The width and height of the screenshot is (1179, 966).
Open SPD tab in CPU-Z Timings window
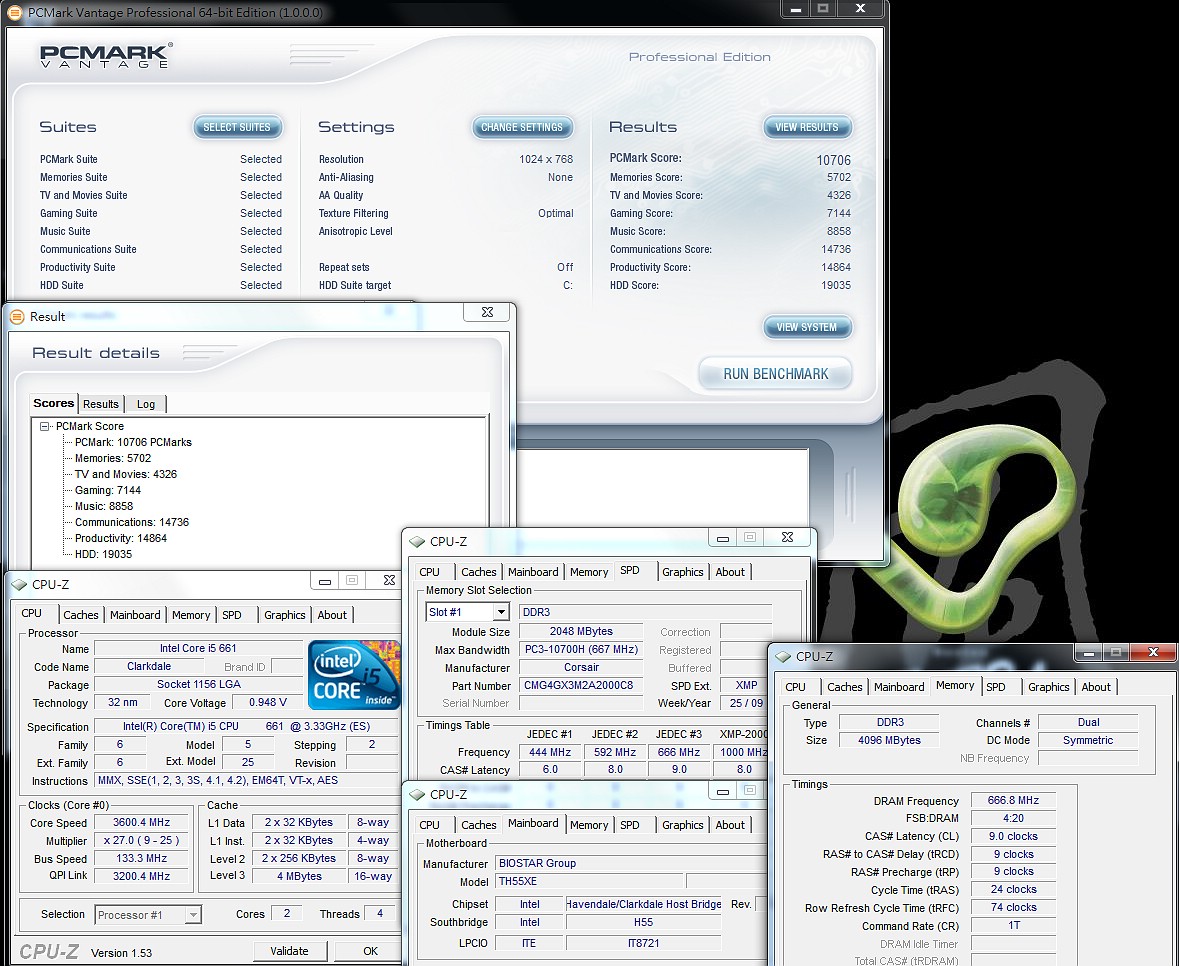point(996,687)
